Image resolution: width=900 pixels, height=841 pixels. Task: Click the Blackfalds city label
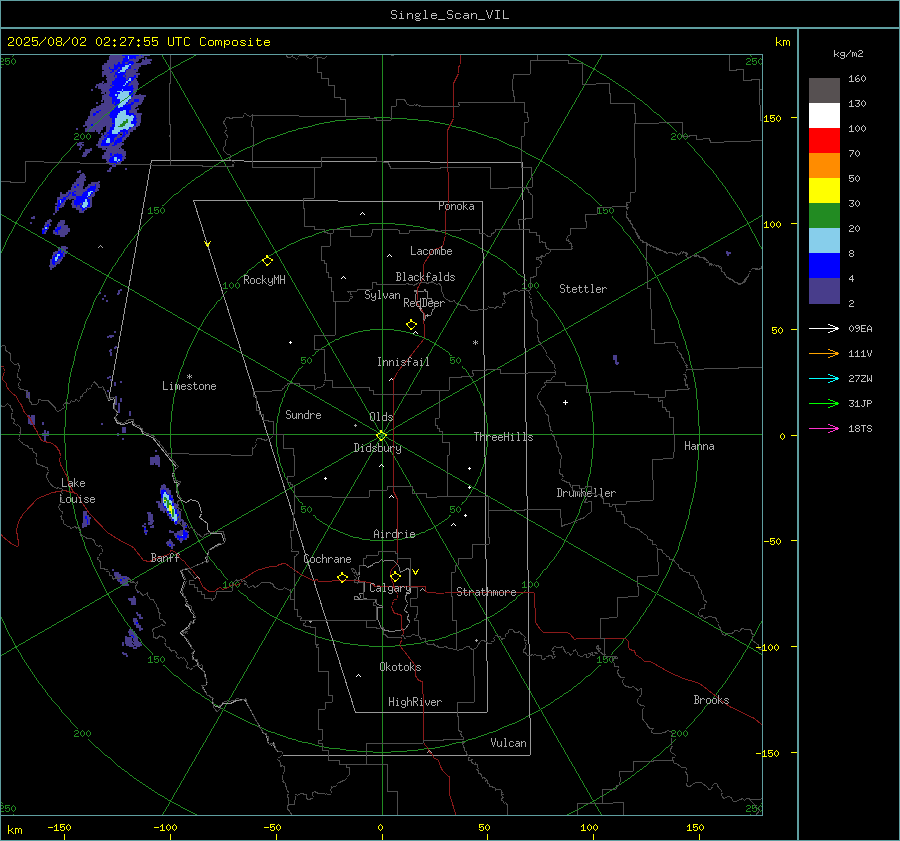coord(425,277)
